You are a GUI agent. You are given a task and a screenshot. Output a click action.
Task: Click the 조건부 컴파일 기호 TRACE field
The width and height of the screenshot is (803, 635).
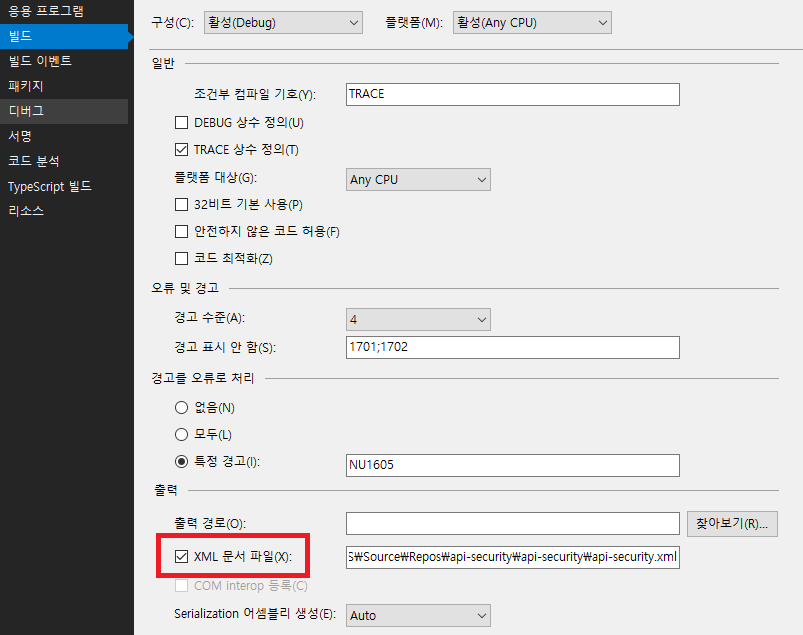(513, 94)
